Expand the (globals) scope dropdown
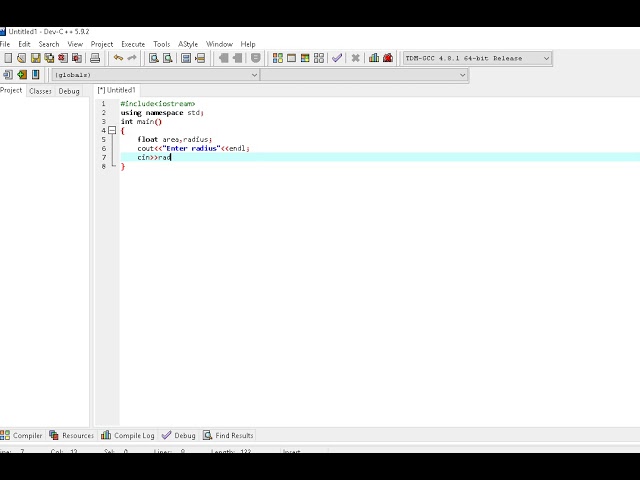 pyautogui.click(x=155, y=75)
